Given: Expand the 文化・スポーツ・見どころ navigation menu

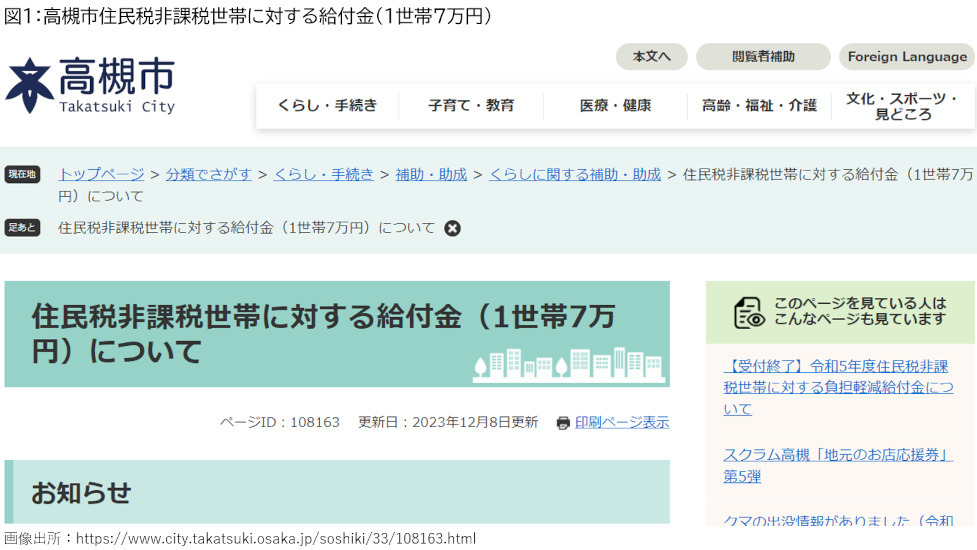Looking at the screenshot, I should (x=902, y=106).
